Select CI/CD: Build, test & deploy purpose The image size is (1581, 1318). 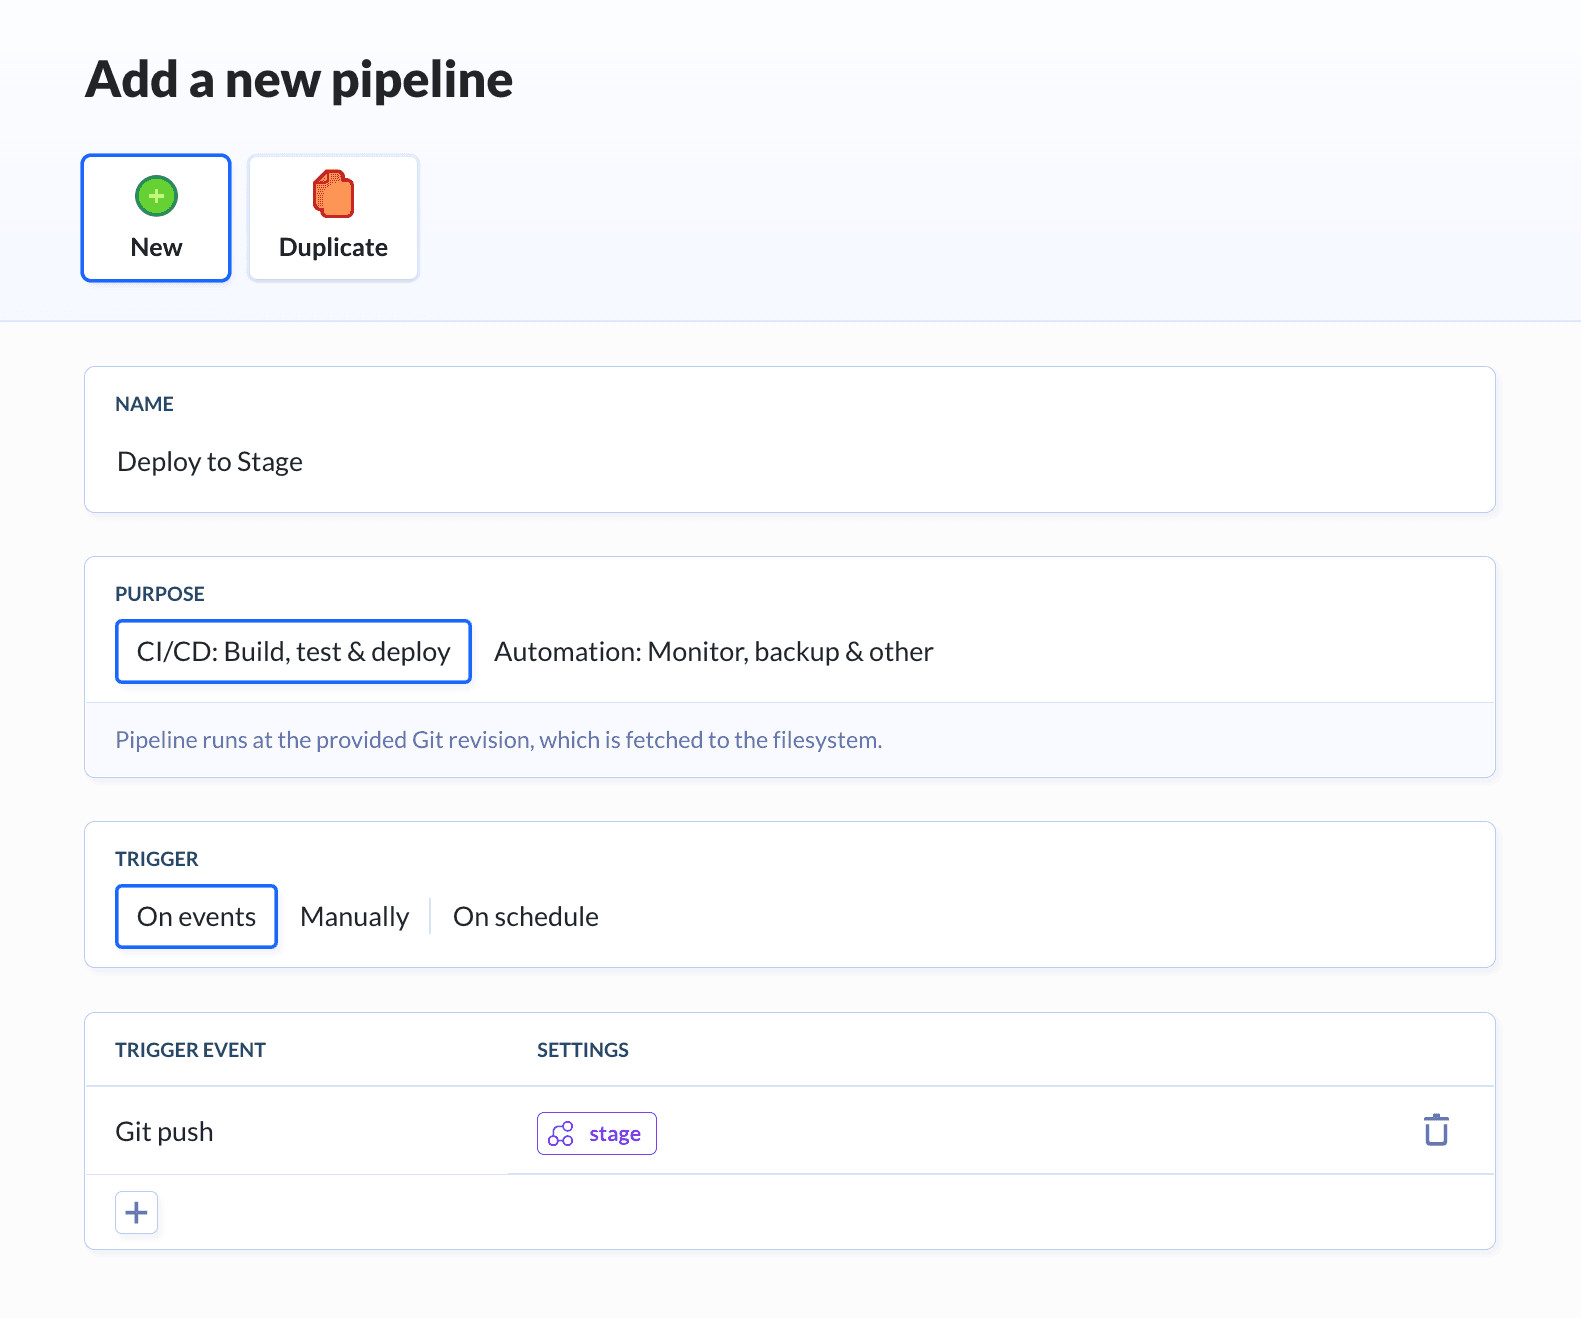pyautogui.click(x=293, y=652)
